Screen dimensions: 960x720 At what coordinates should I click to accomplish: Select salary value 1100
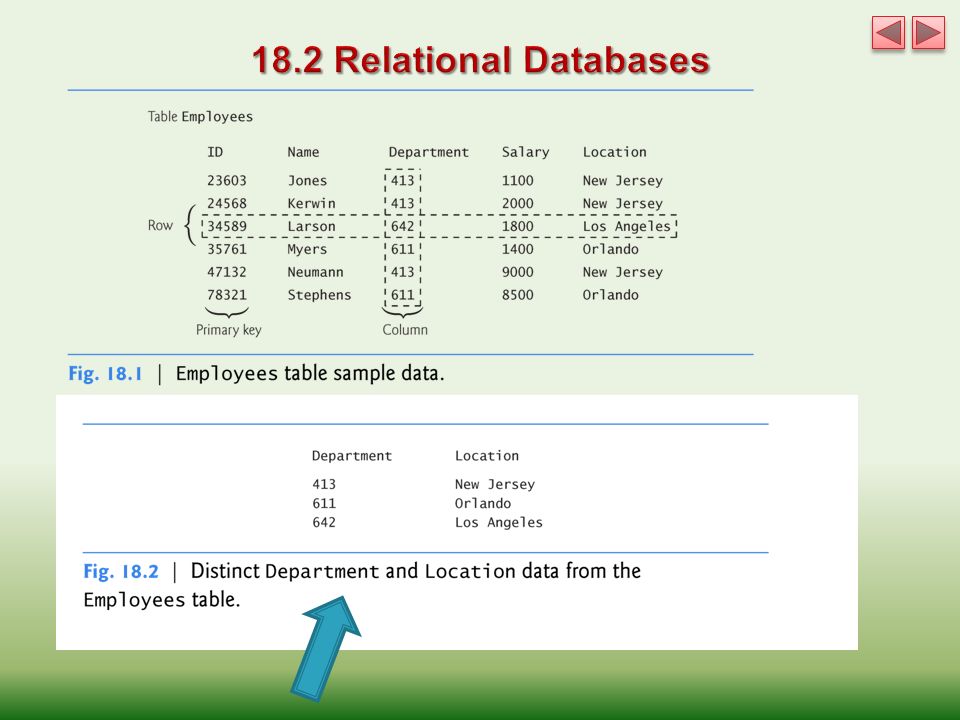coord(517,181)
